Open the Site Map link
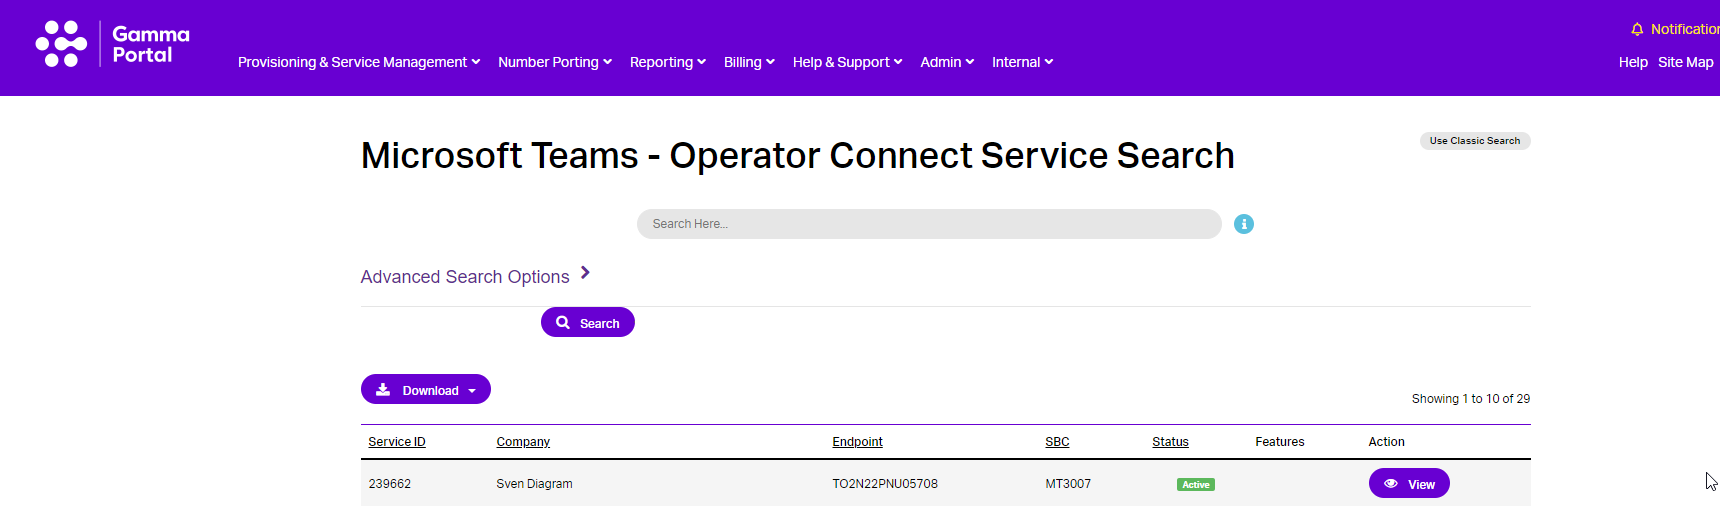1720x510 pixels. coord(1686,62)
